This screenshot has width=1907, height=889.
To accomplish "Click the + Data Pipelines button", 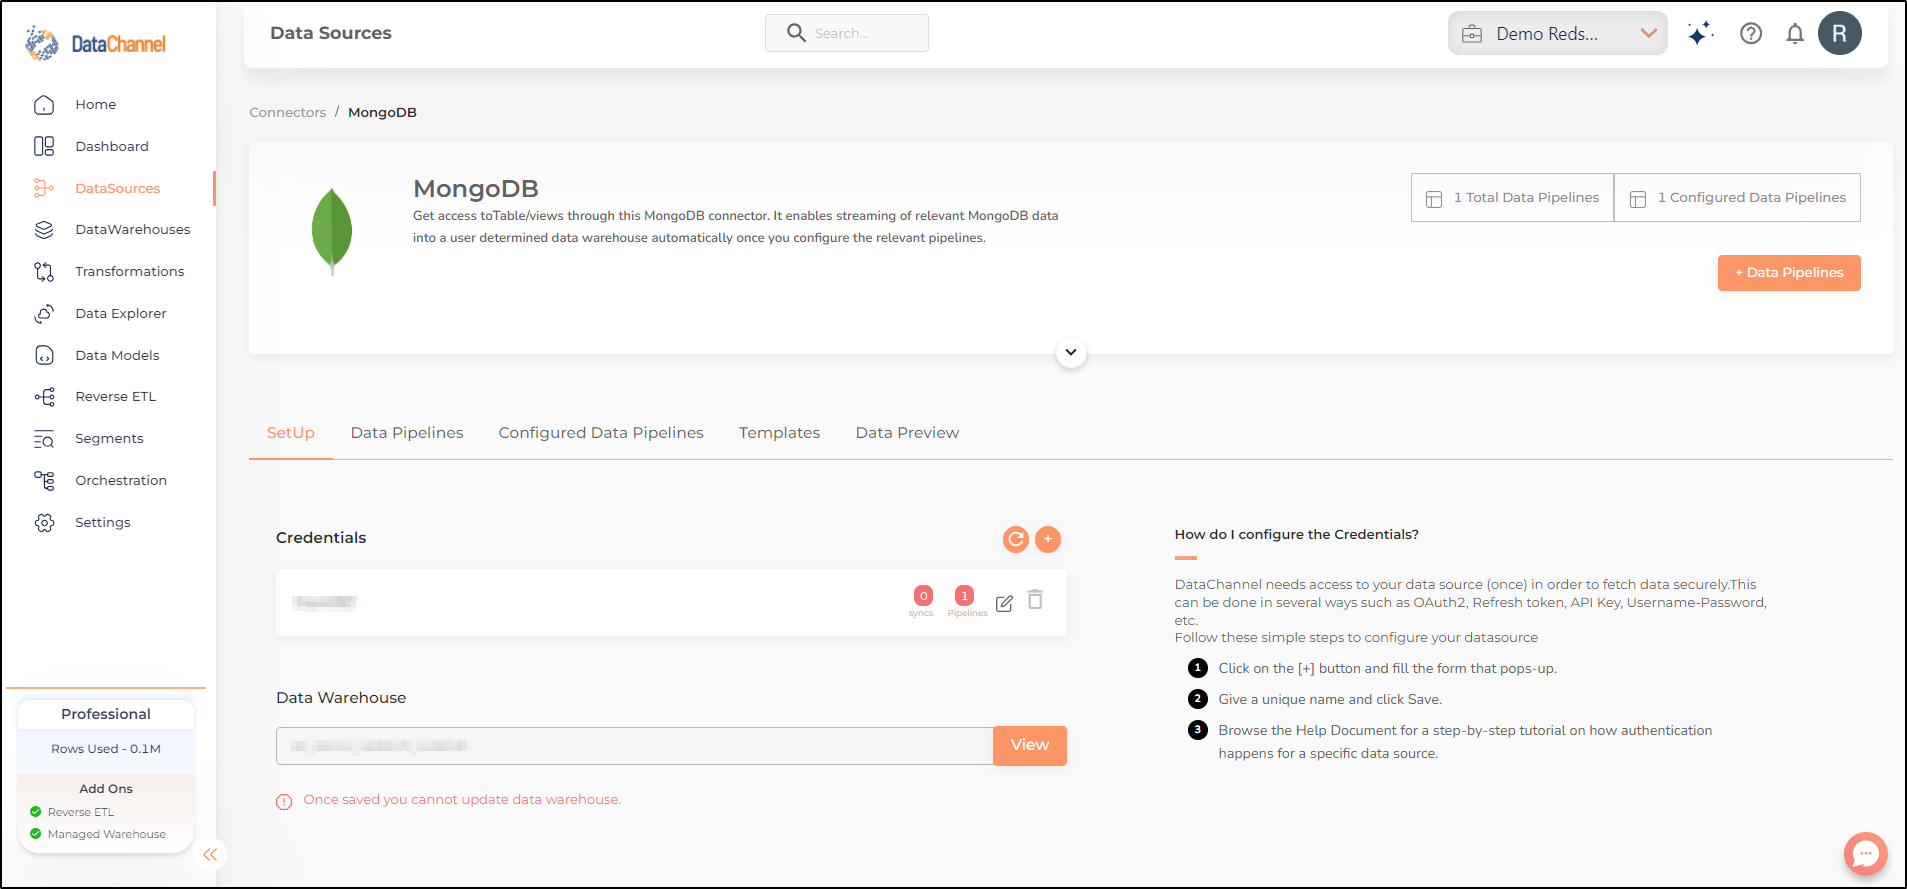I will pyautogui.click(x=1789, y=273).
